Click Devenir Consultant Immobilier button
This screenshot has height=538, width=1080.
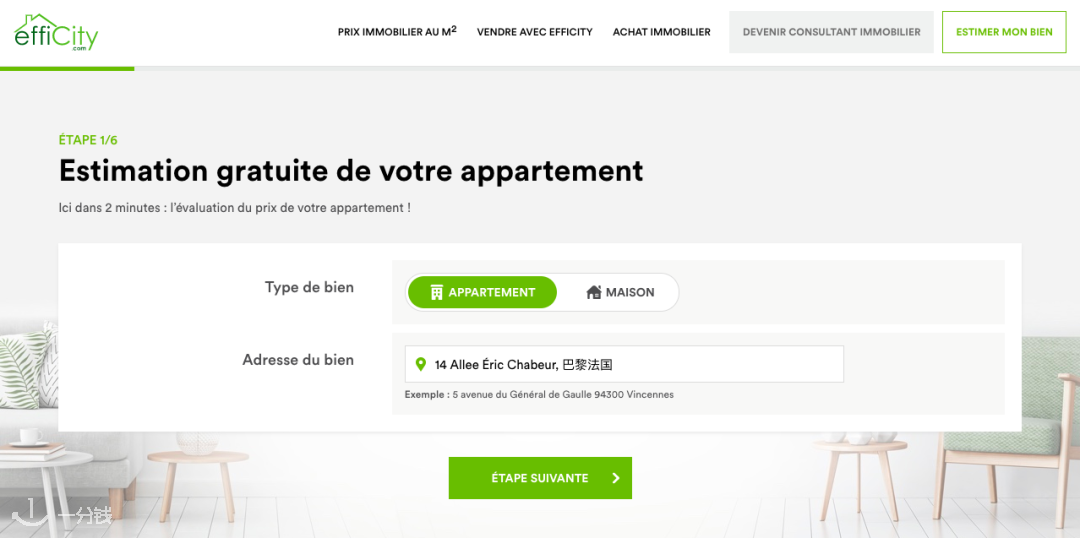tap(831, 32)
